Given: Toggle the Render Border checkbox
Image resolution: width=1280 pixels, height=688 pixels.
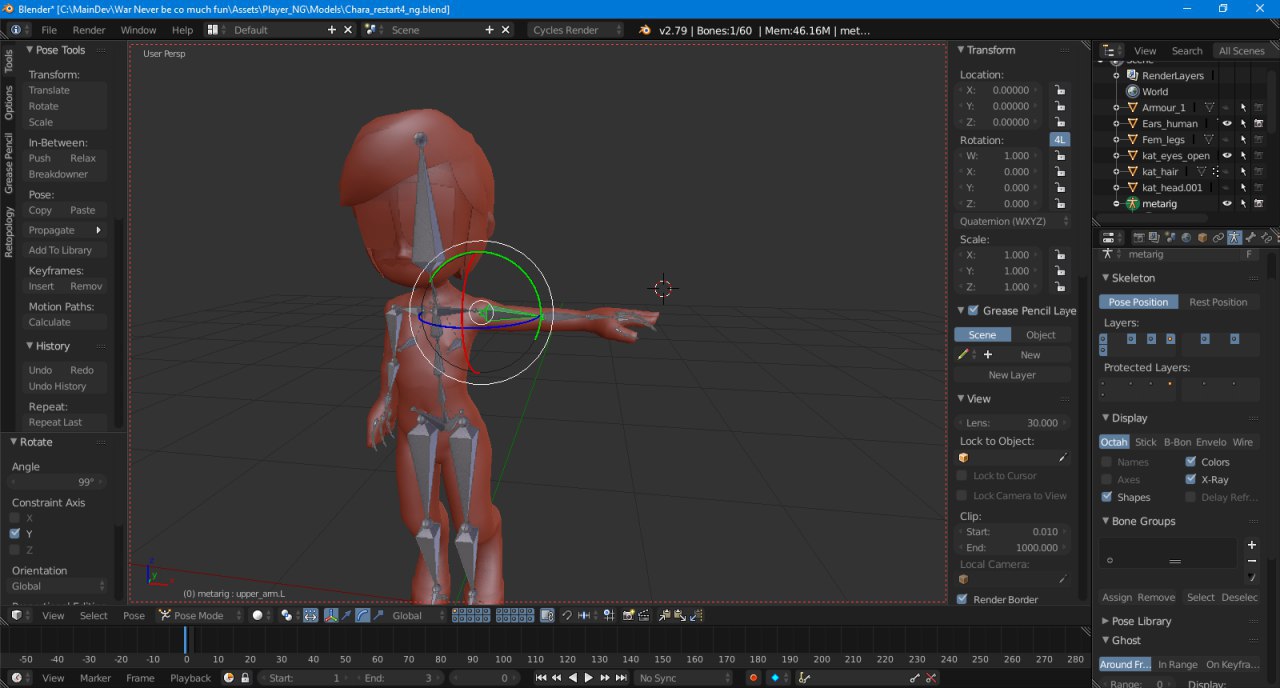Looking at the screenshot, I should [962, 600].
